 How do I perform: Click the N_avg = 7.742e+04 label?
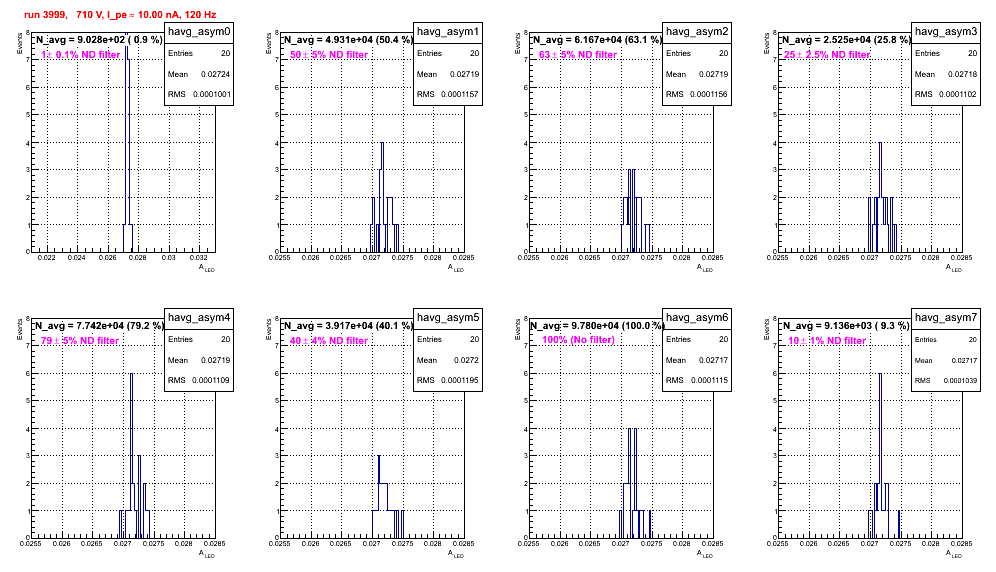click(99, 326)
